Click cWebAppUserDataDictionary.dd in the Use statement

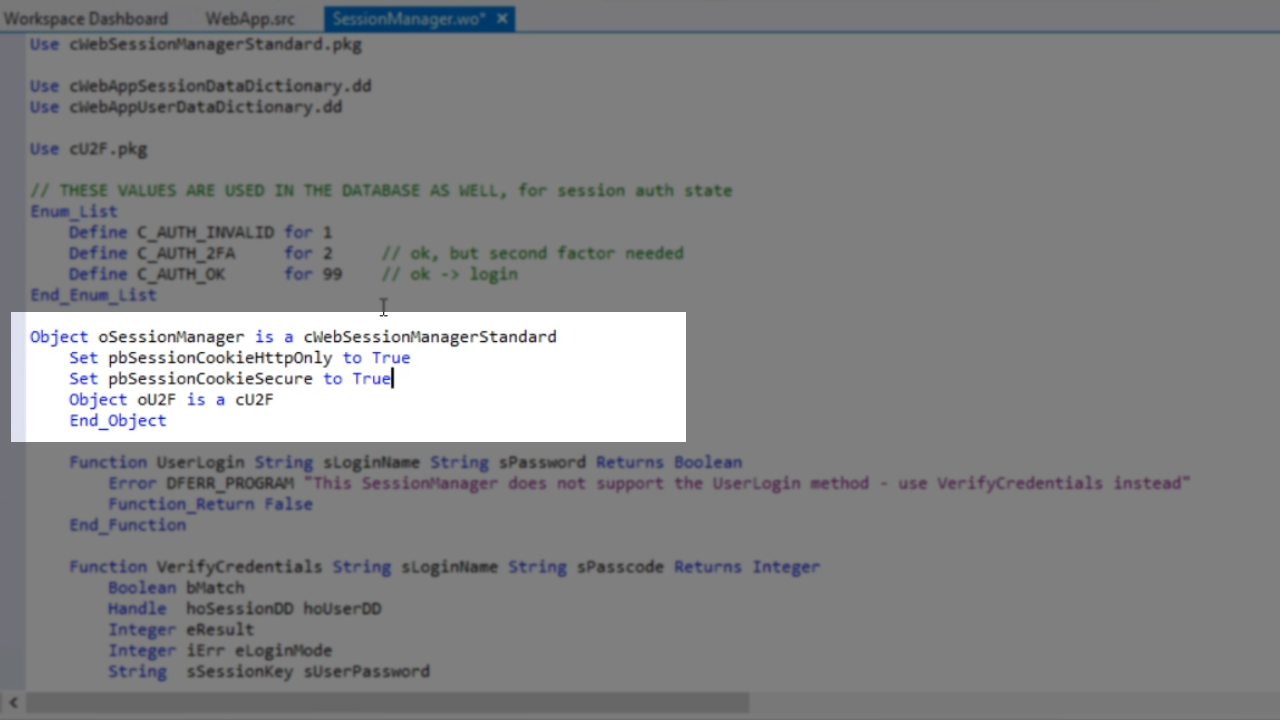click(x=205, y=107)
